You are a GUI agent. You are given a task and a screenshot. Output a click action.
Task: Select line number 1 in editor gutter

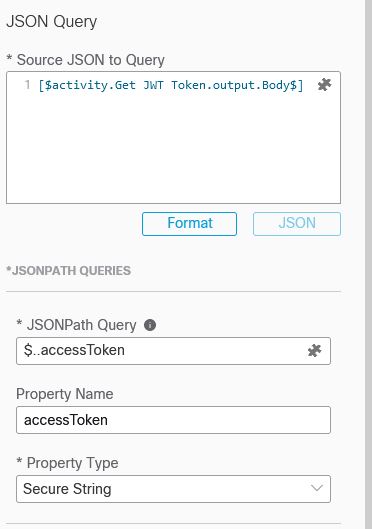27,85
